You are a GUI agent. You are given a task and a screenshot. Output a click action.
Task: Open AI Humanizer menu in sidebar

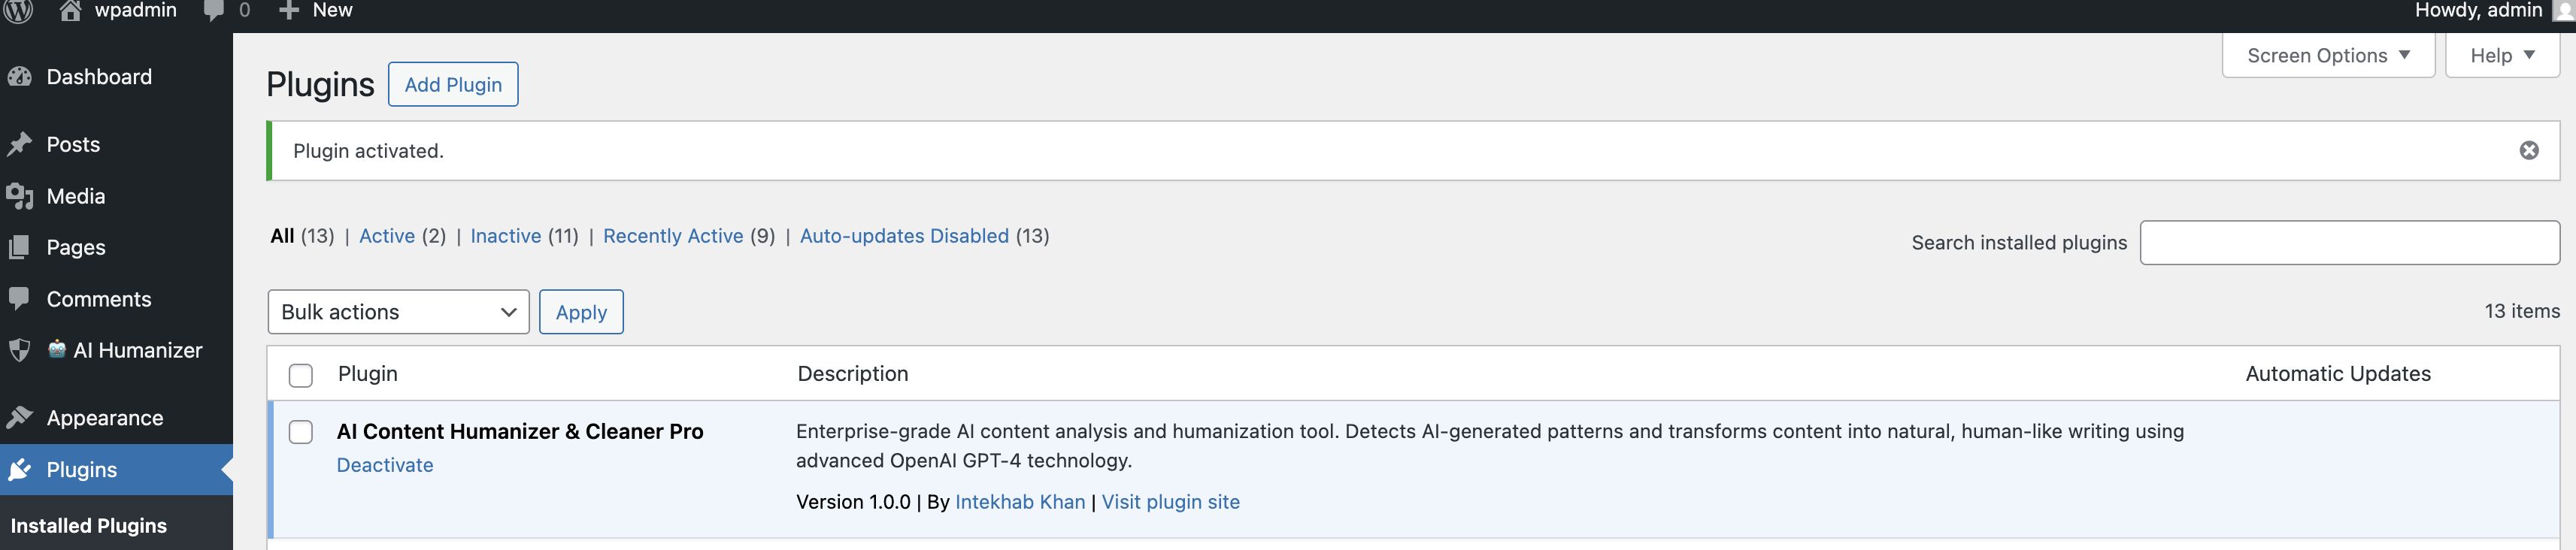[x=137, y=350]
